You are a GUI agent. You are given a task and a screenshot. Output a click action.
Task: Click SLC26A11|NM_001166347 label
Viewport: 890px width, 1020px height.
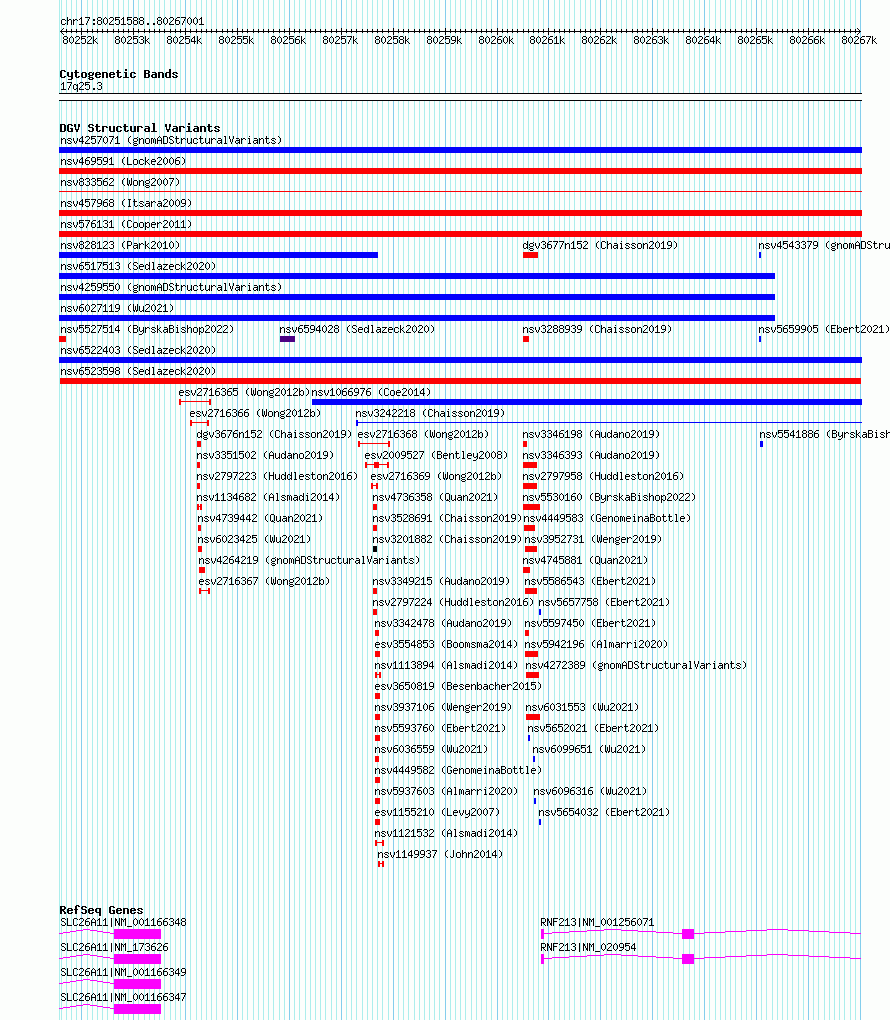(123, 997)
